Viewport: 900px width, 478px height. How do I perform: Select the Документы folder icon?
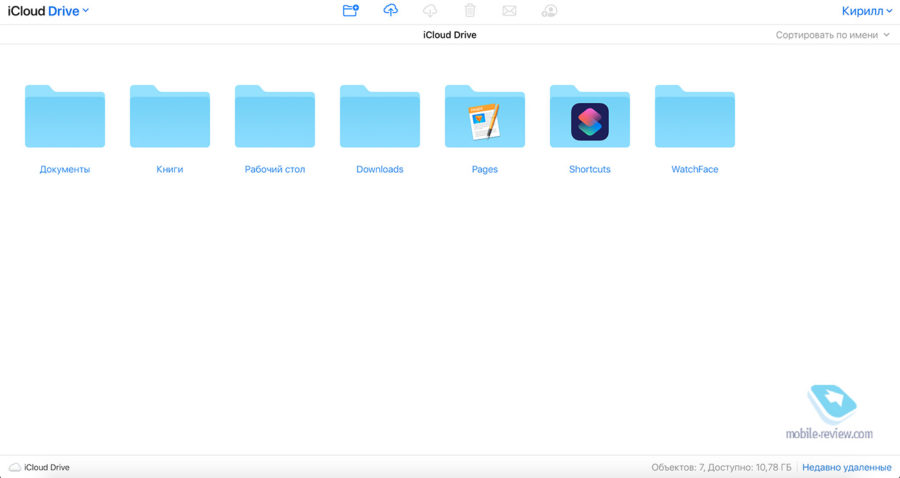pos(65,116)
